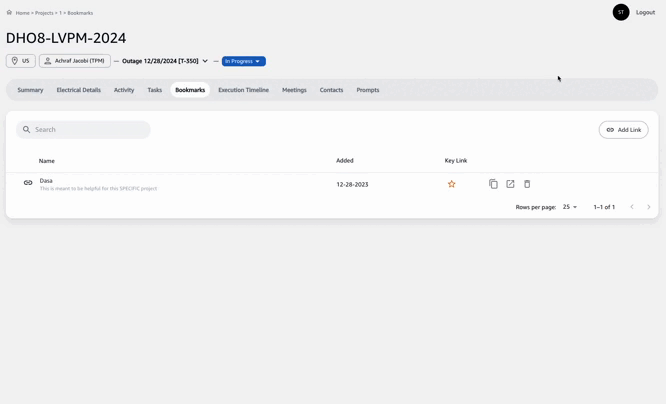
Task: Go to next page of bookmarks
Action: pyautogui.click(x=648, y=207)
